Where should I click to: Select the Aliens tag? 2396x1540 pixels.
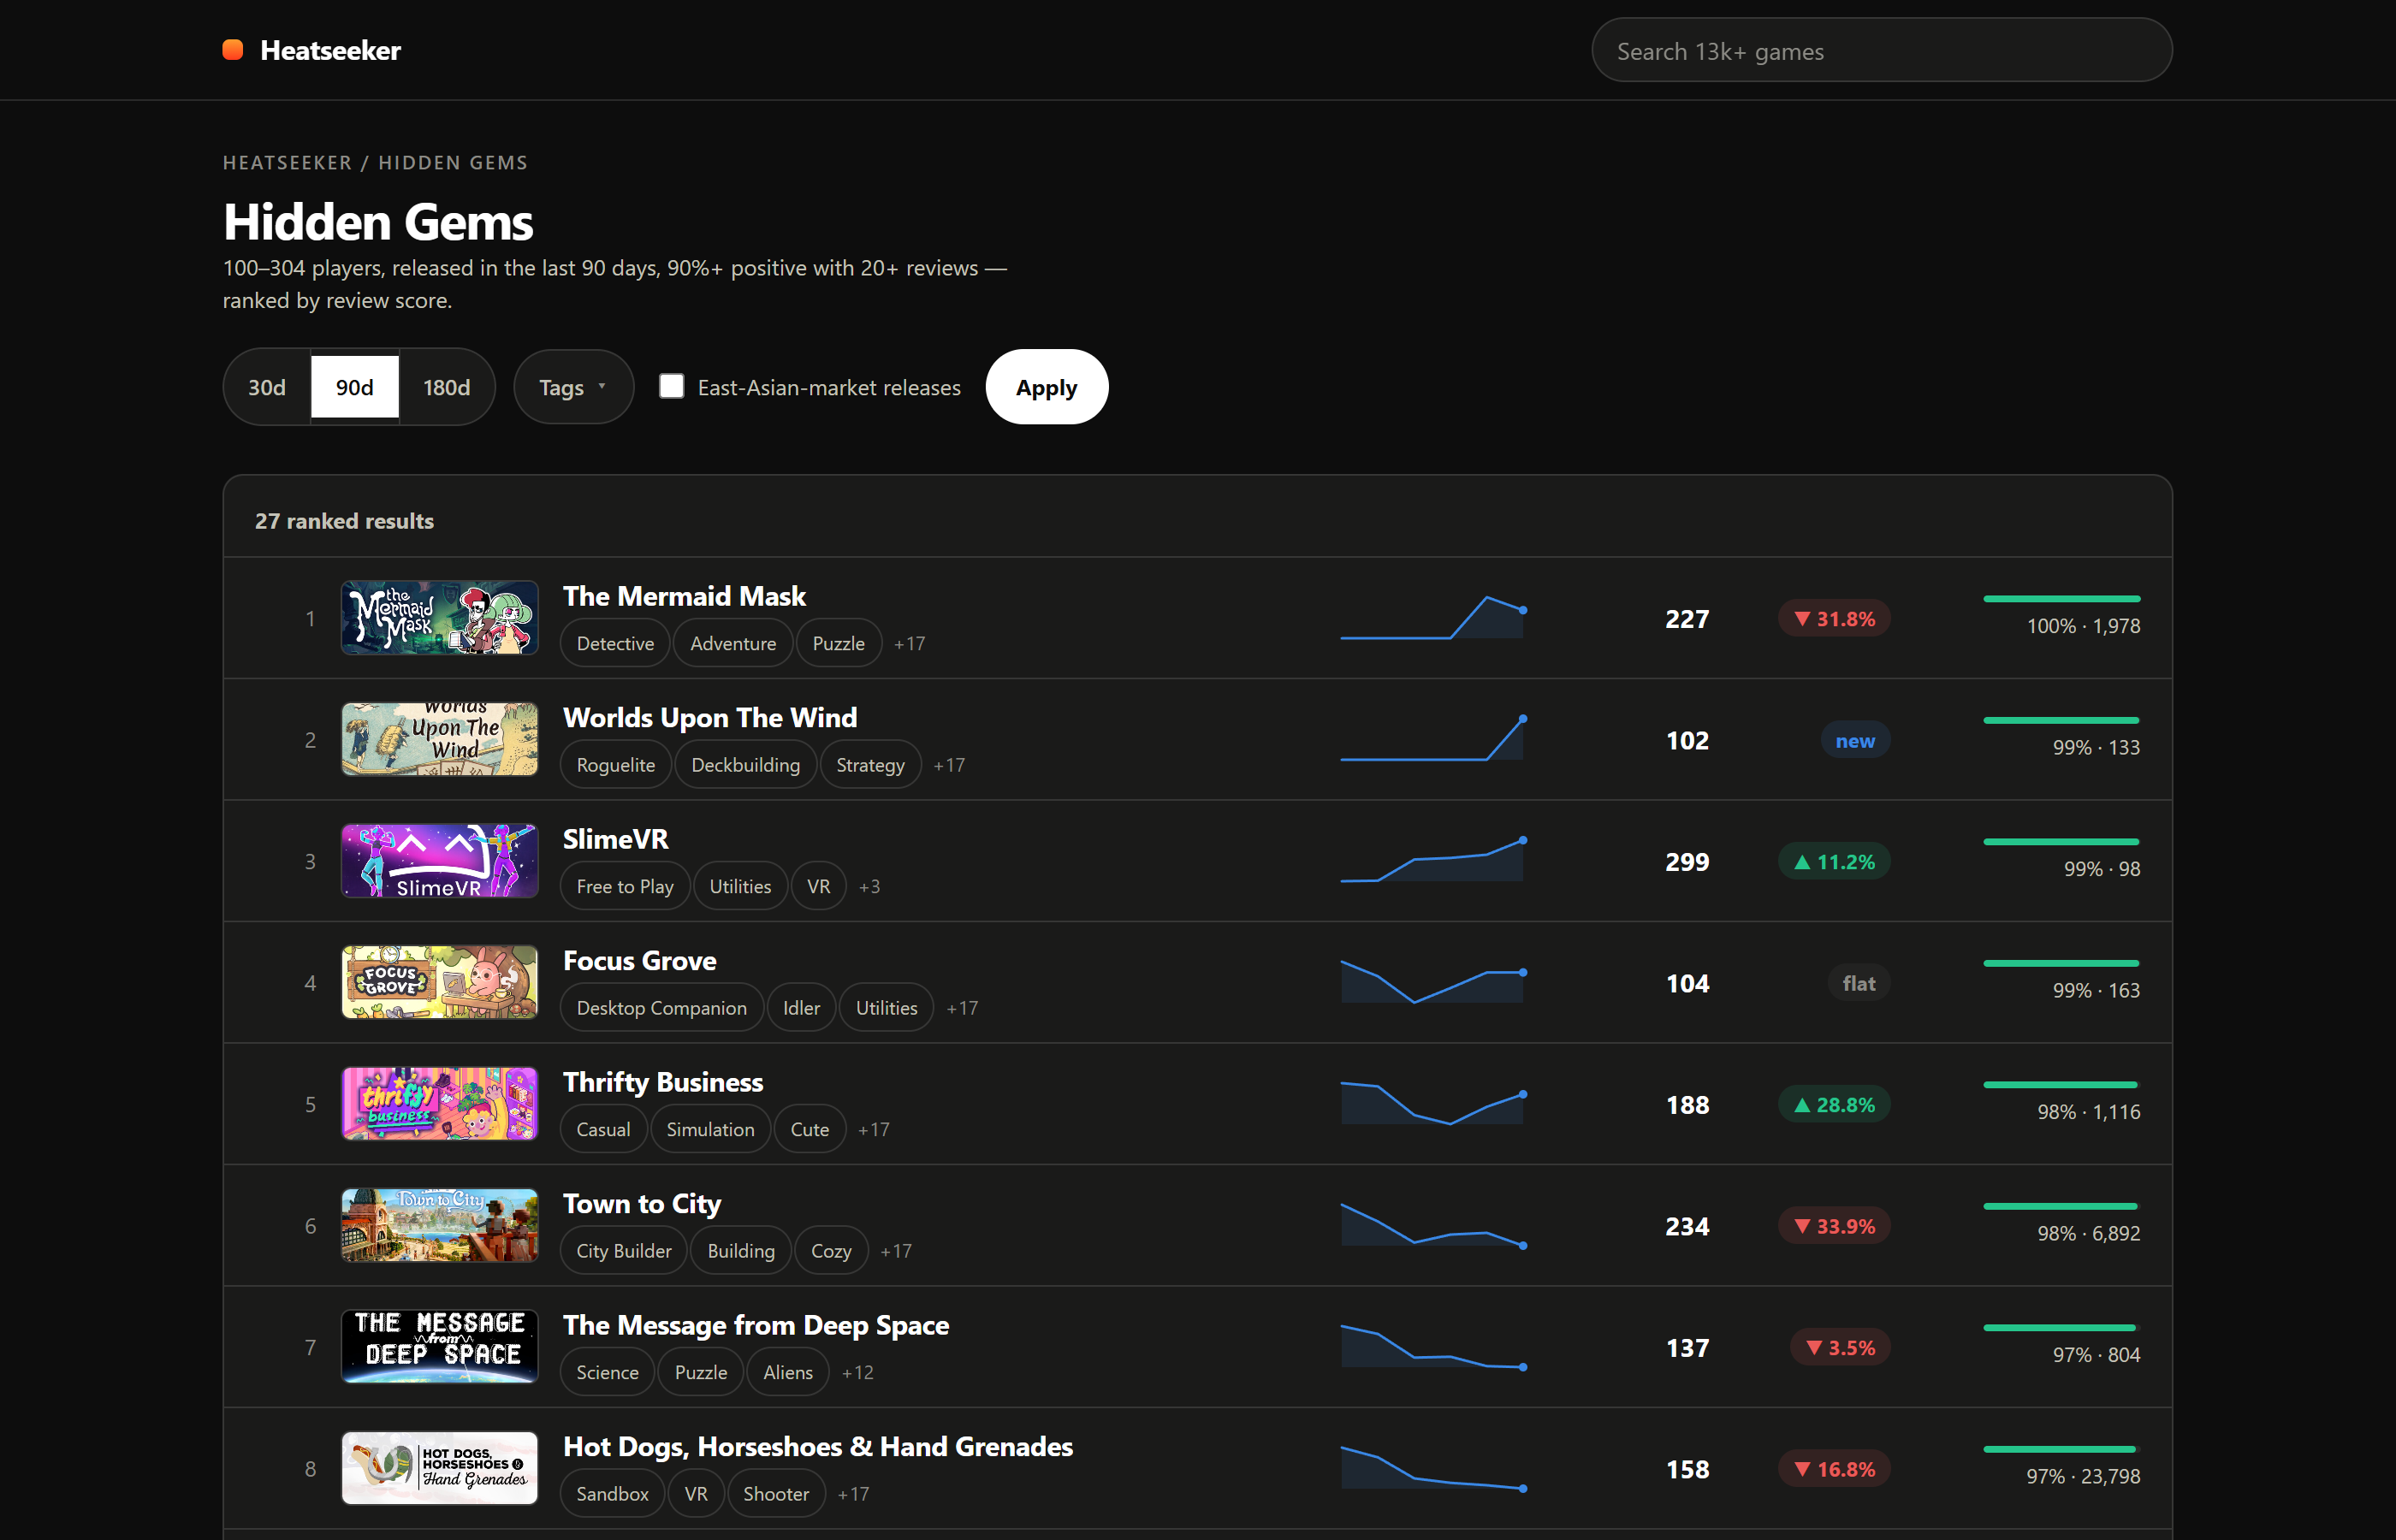click(x=788, y=1372)
